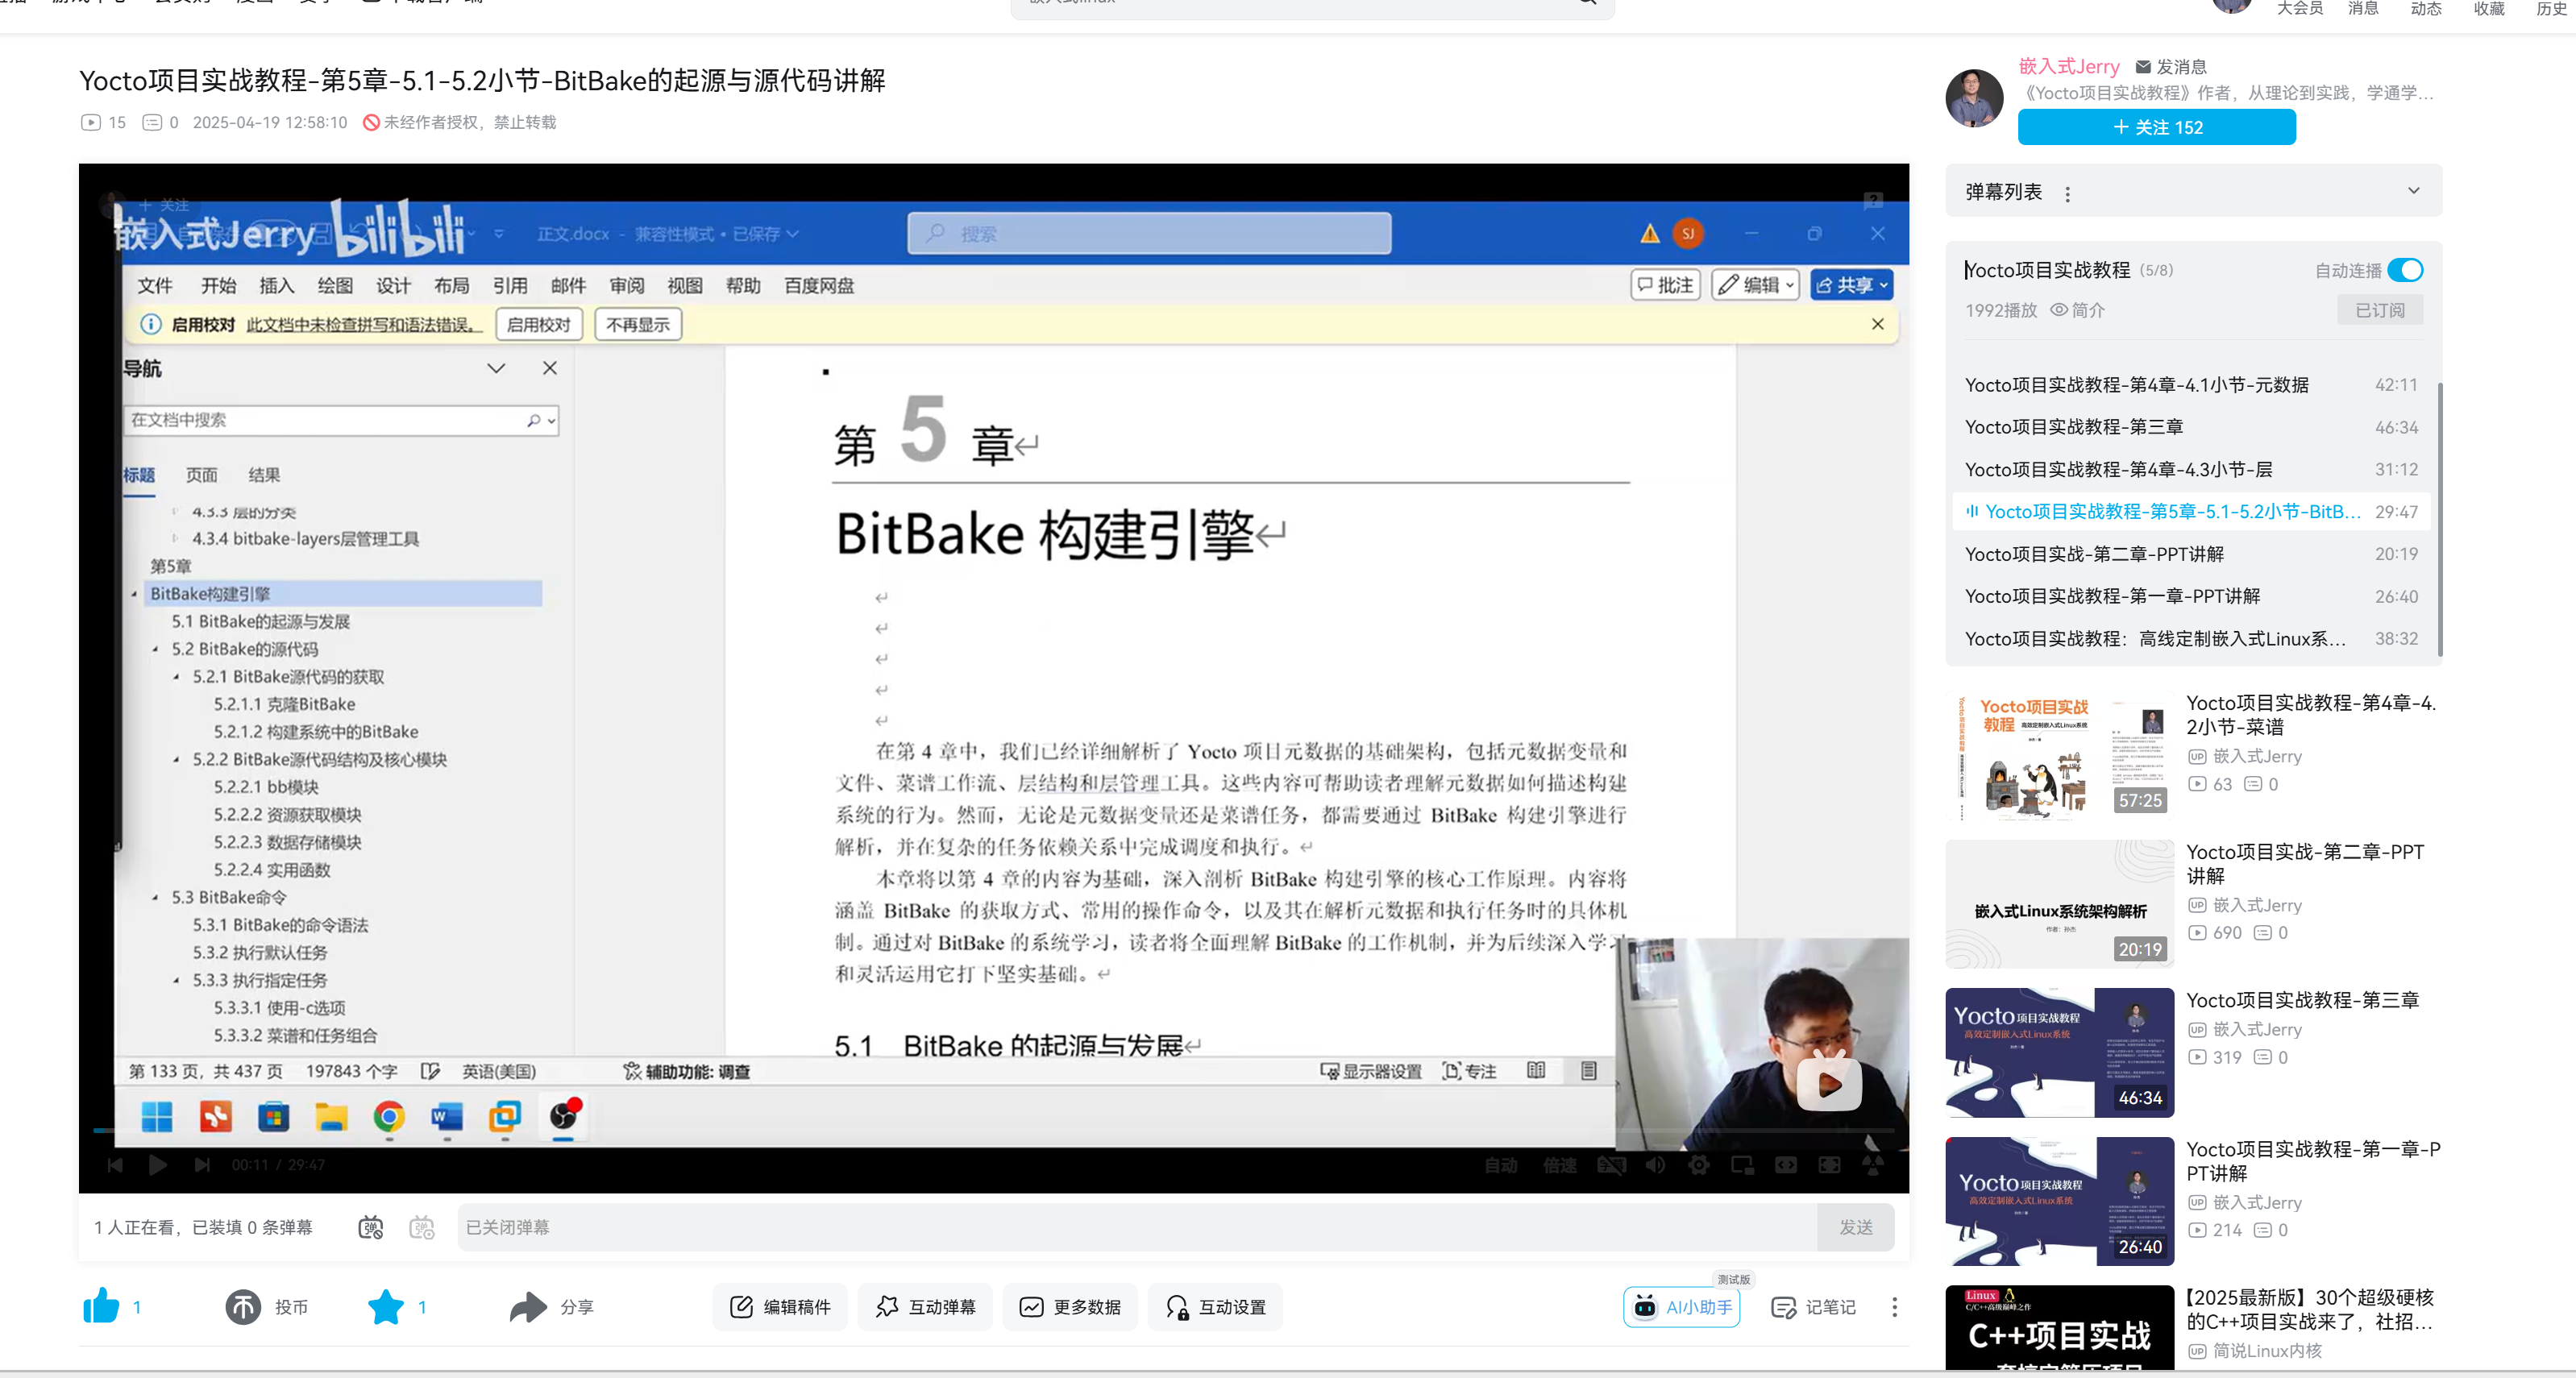
Task: Toggle danmaku display switch below player
Action: click(371, 1227)
